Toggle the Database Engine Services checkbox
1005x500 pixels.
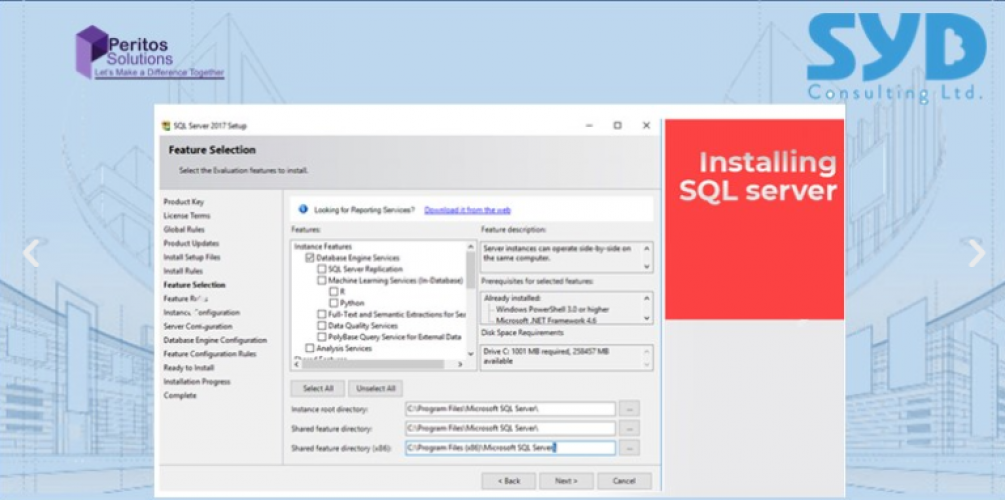310,258
